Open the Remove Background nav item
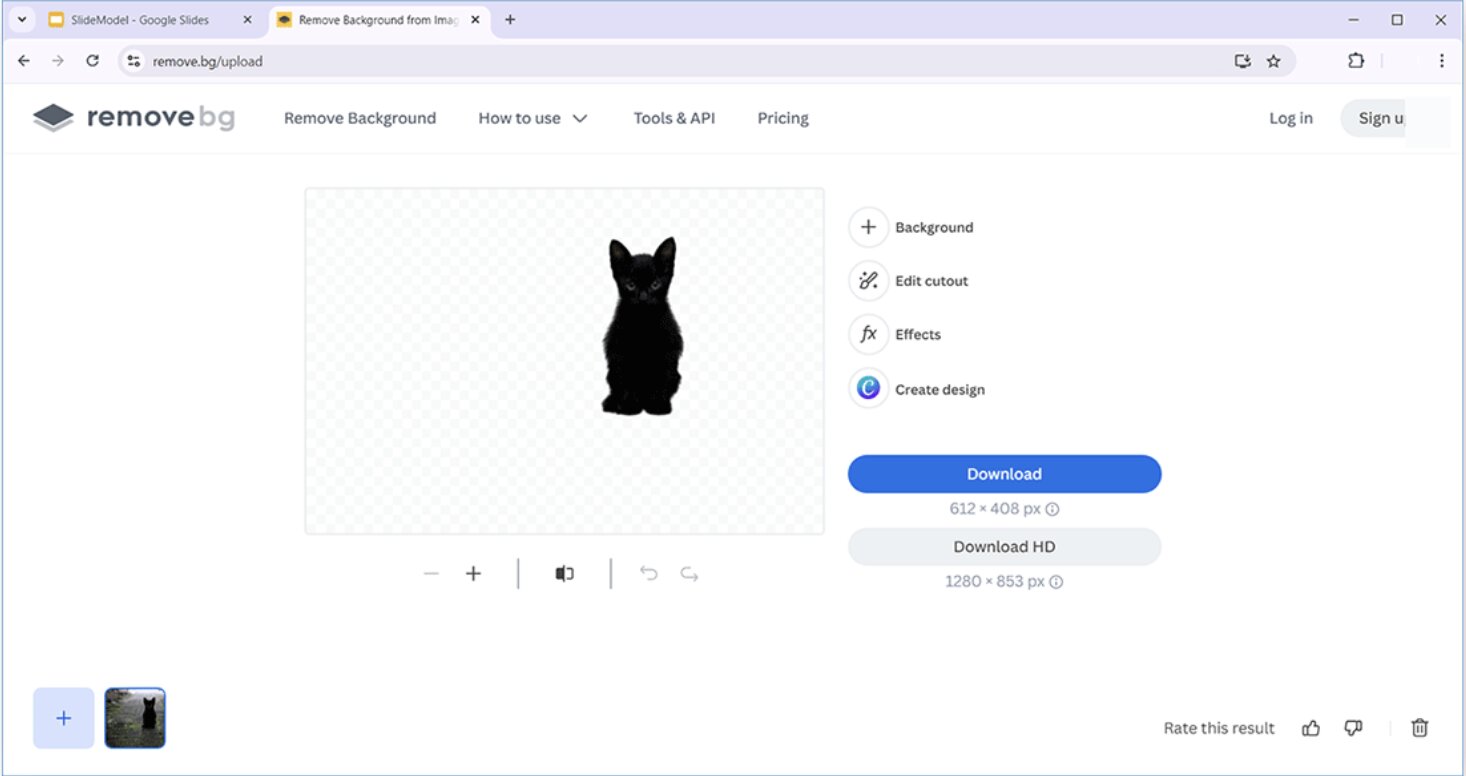 click(360, 118)
